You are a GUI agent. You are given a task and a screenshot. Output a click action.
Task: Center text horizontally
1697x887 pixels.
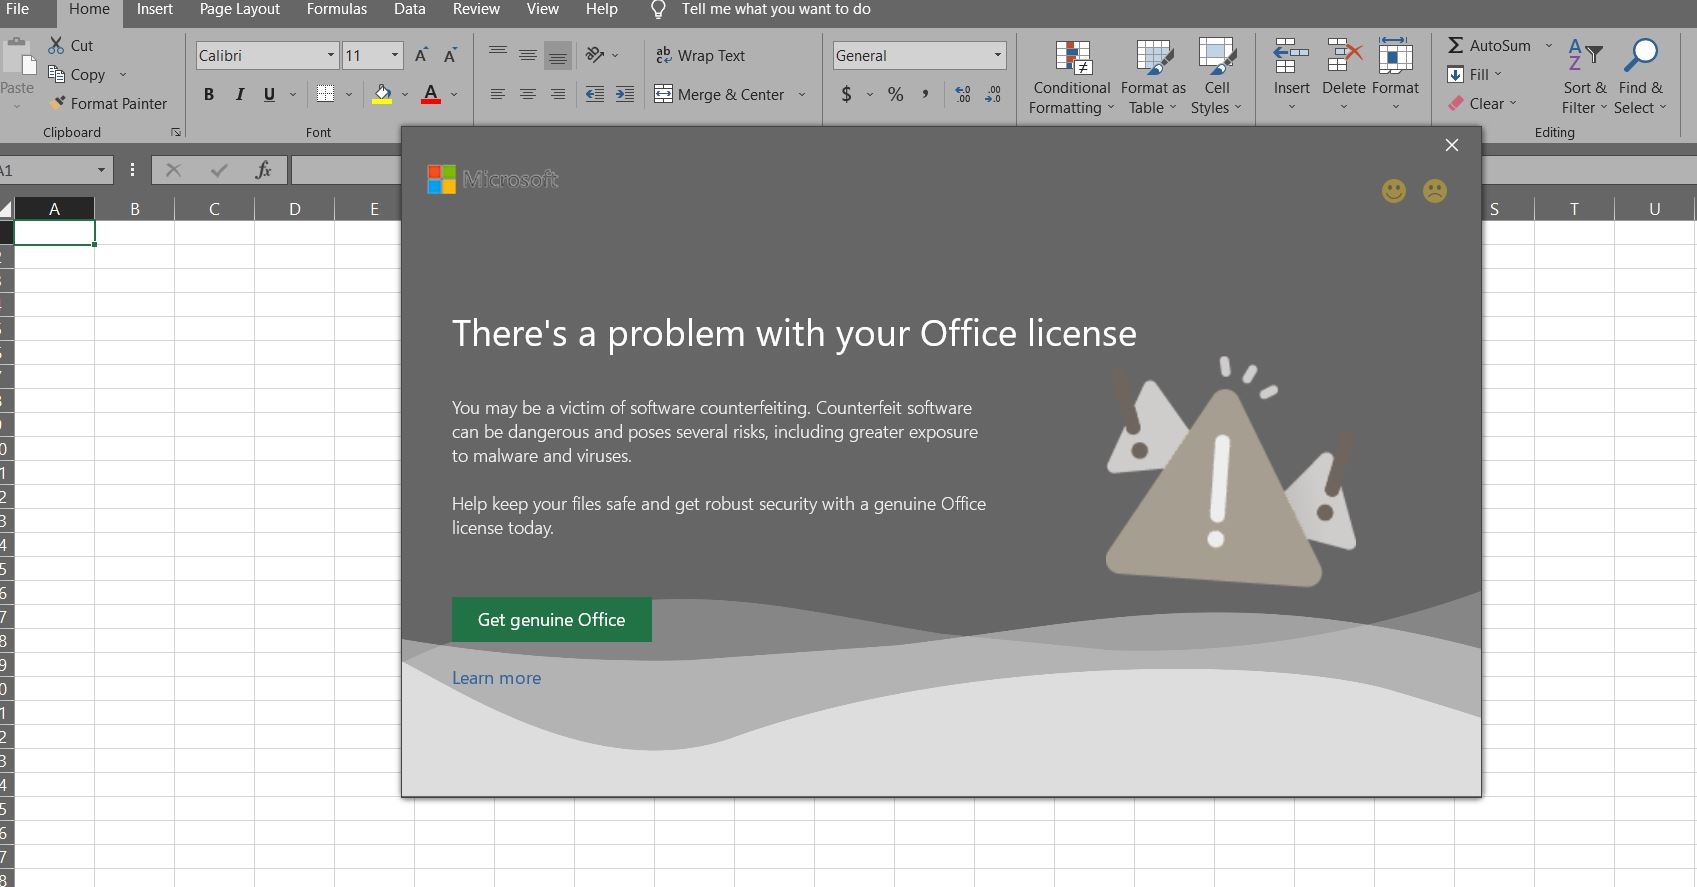tap(527, 94)
